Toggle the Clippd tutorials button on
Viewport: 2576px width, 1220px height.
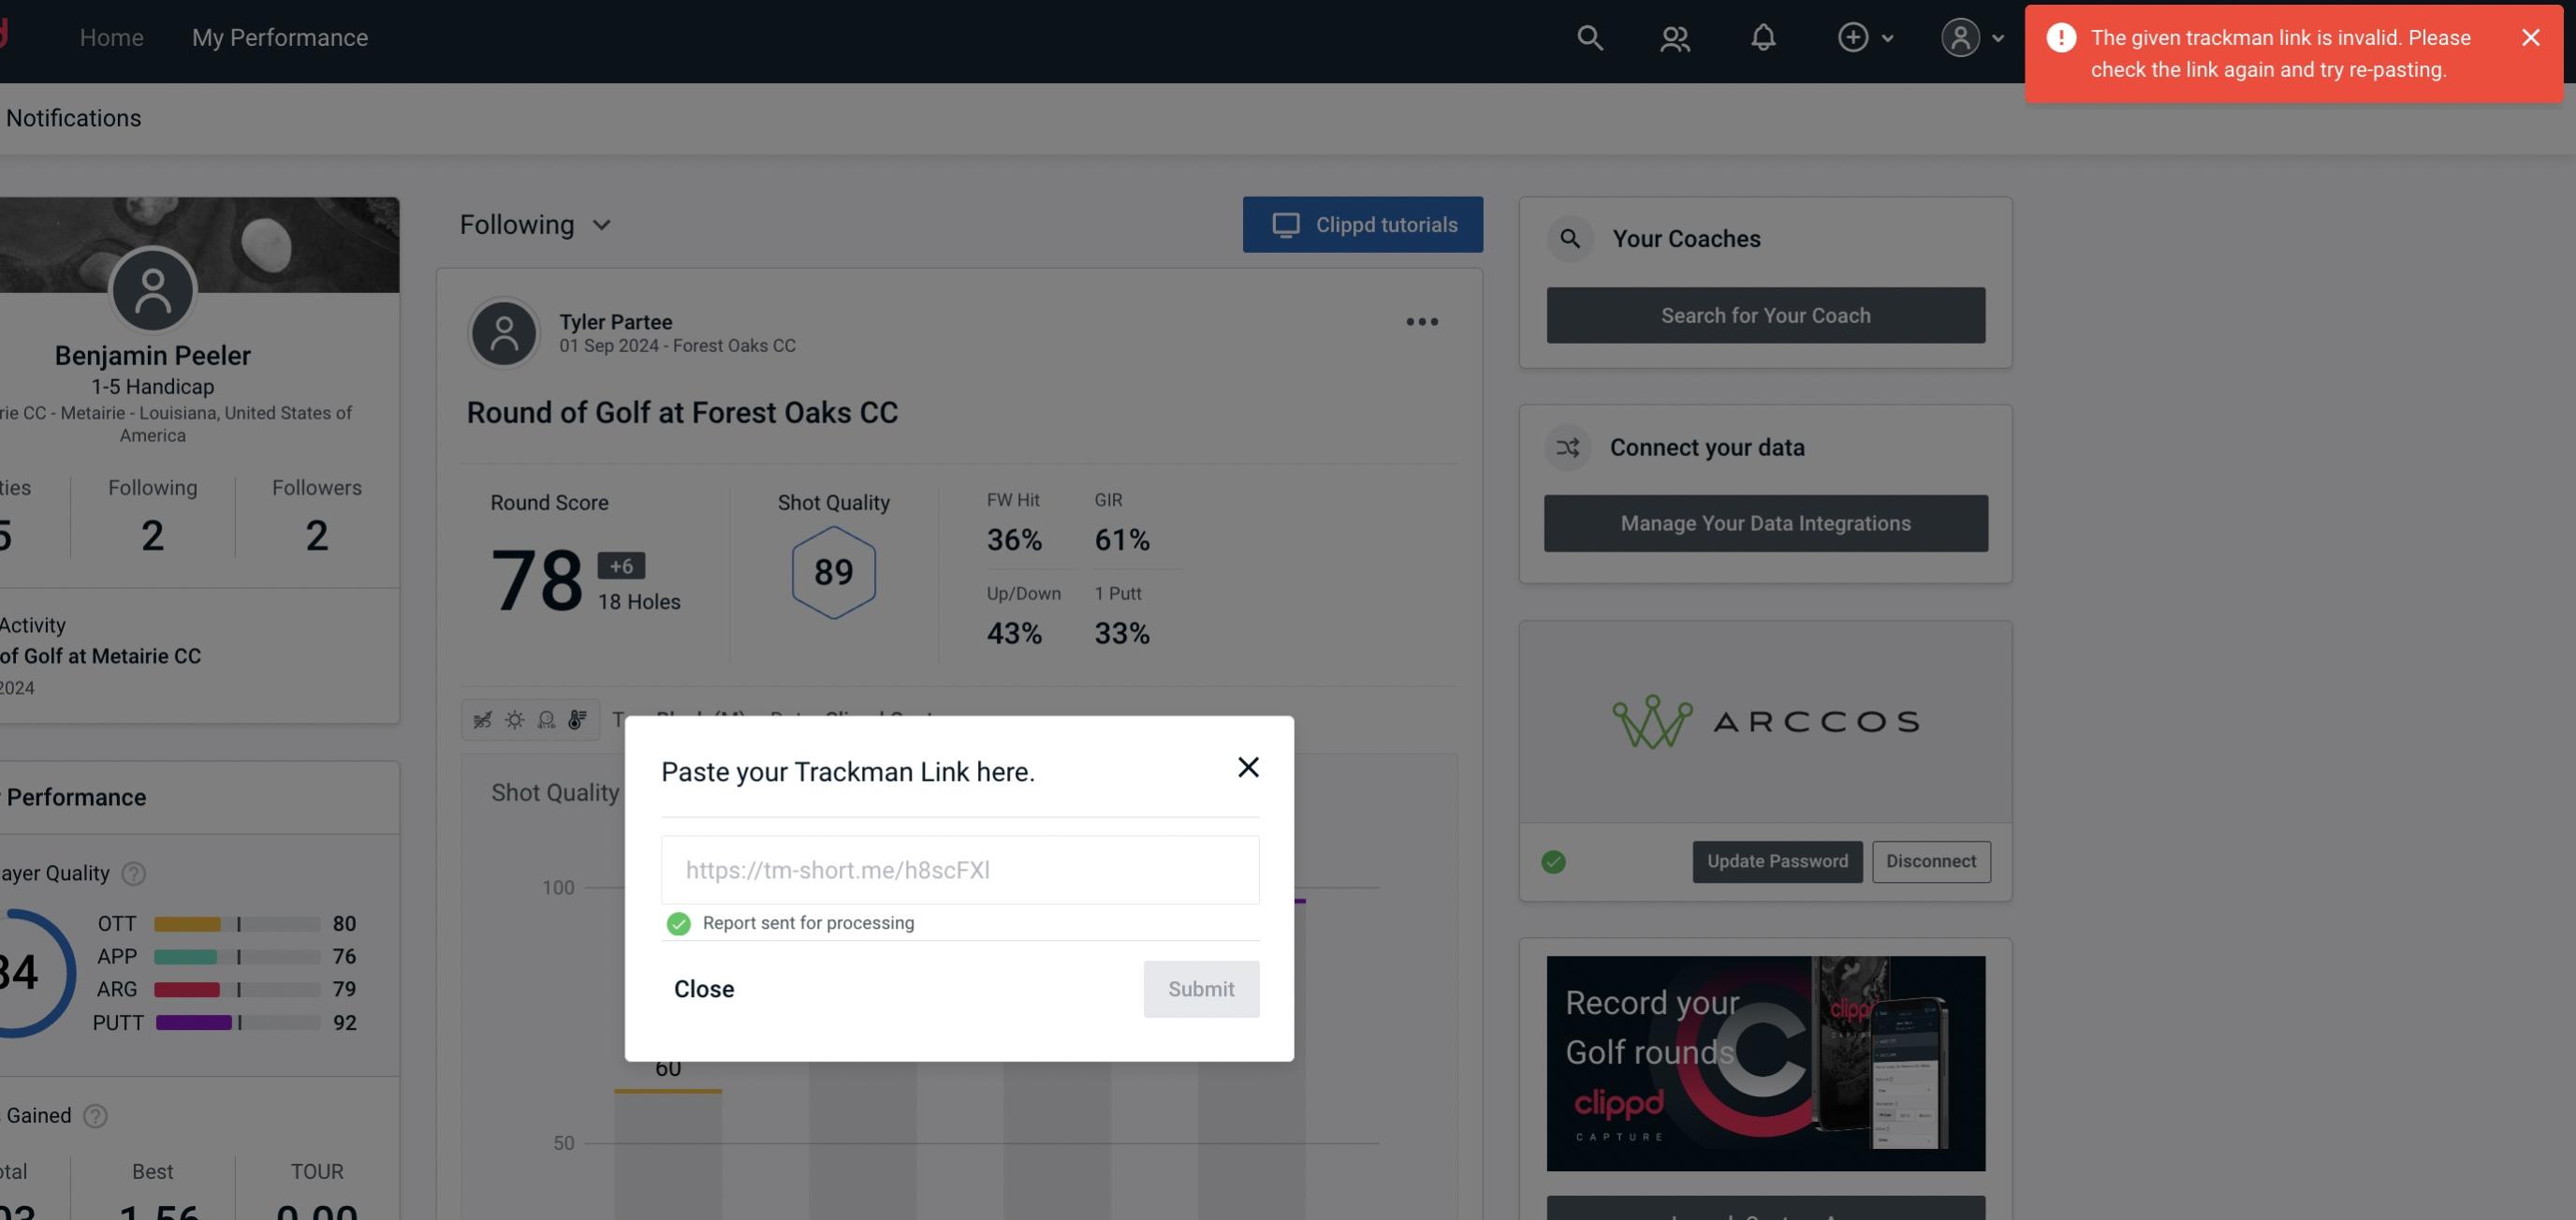[1364, 224]
